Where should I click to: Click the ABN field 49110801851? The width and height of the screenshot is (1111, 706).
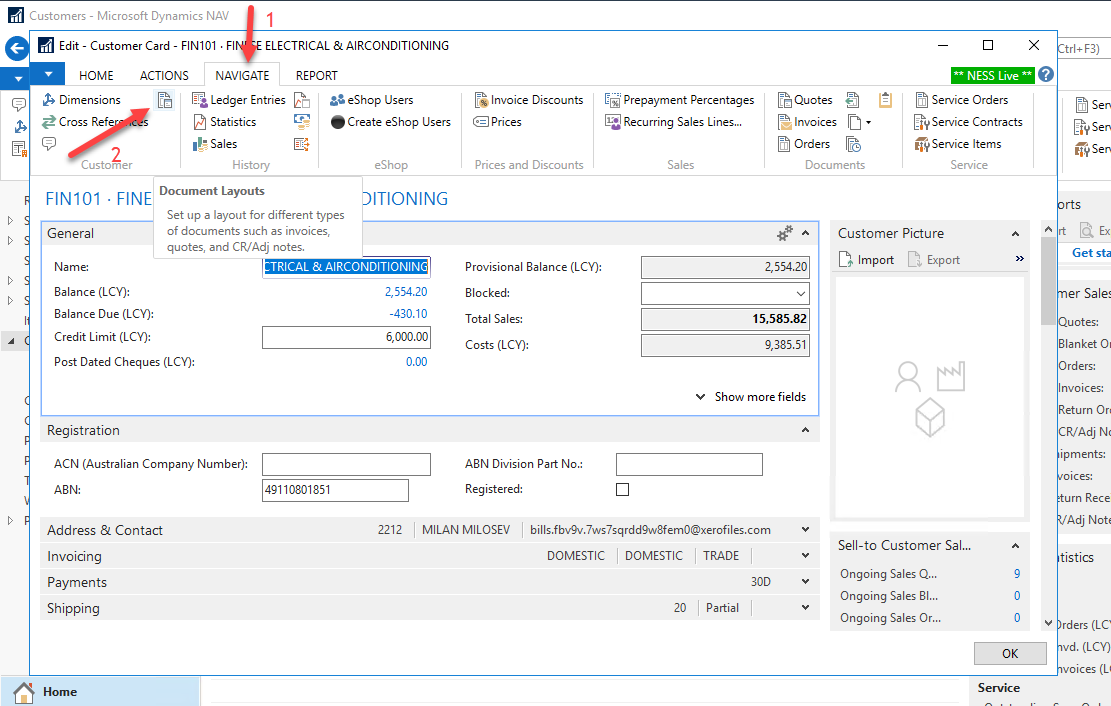(x=335, y=490)
